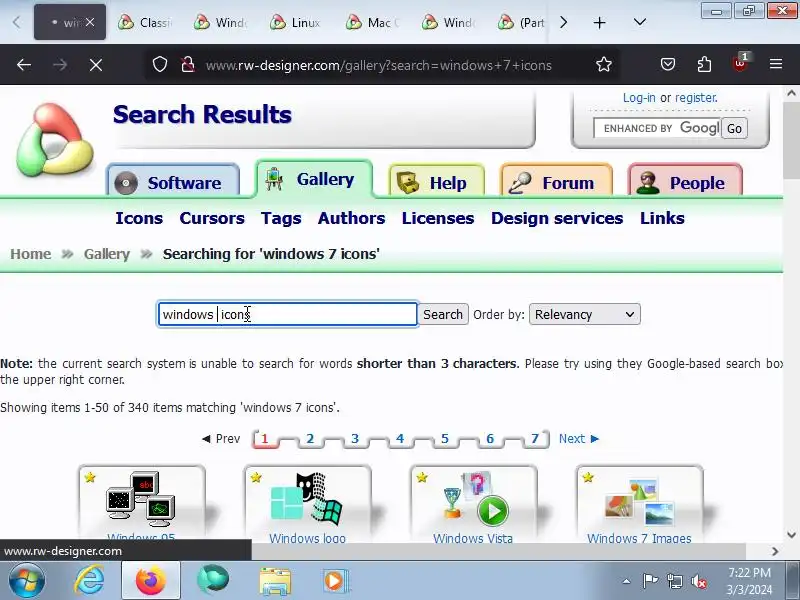Viewport: 800px width, 600px height.
Task: Open the Authors submenu link
Action: coord(352,218)
